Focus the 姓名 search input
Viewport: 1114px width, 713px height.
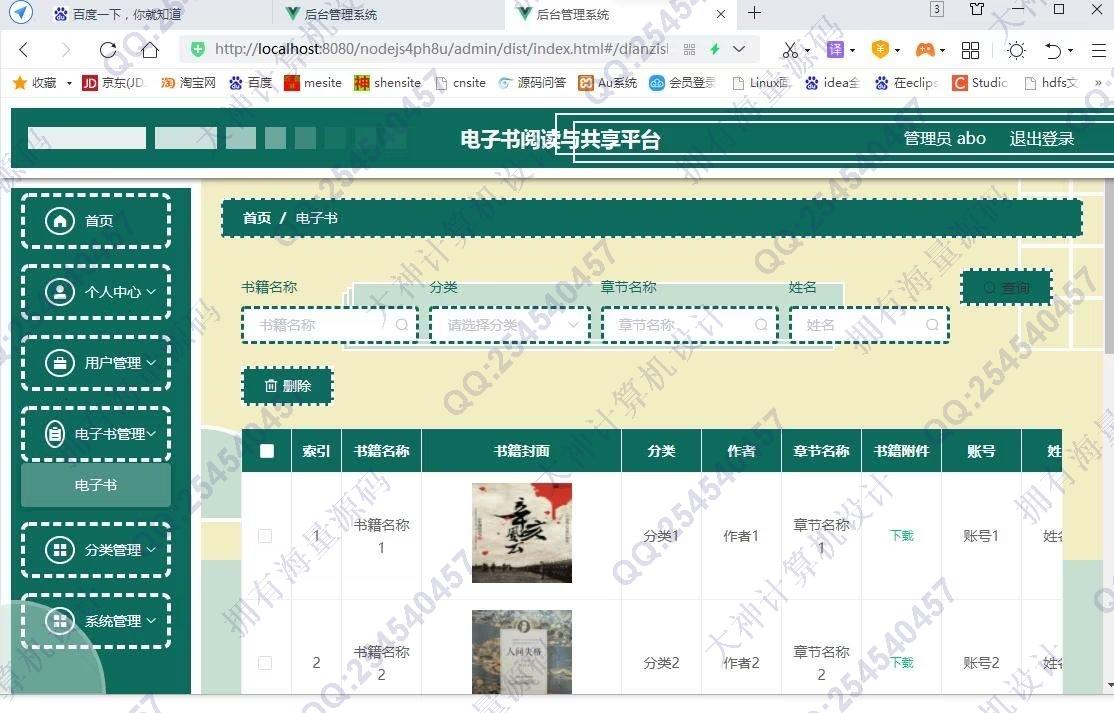coord(870,325)
